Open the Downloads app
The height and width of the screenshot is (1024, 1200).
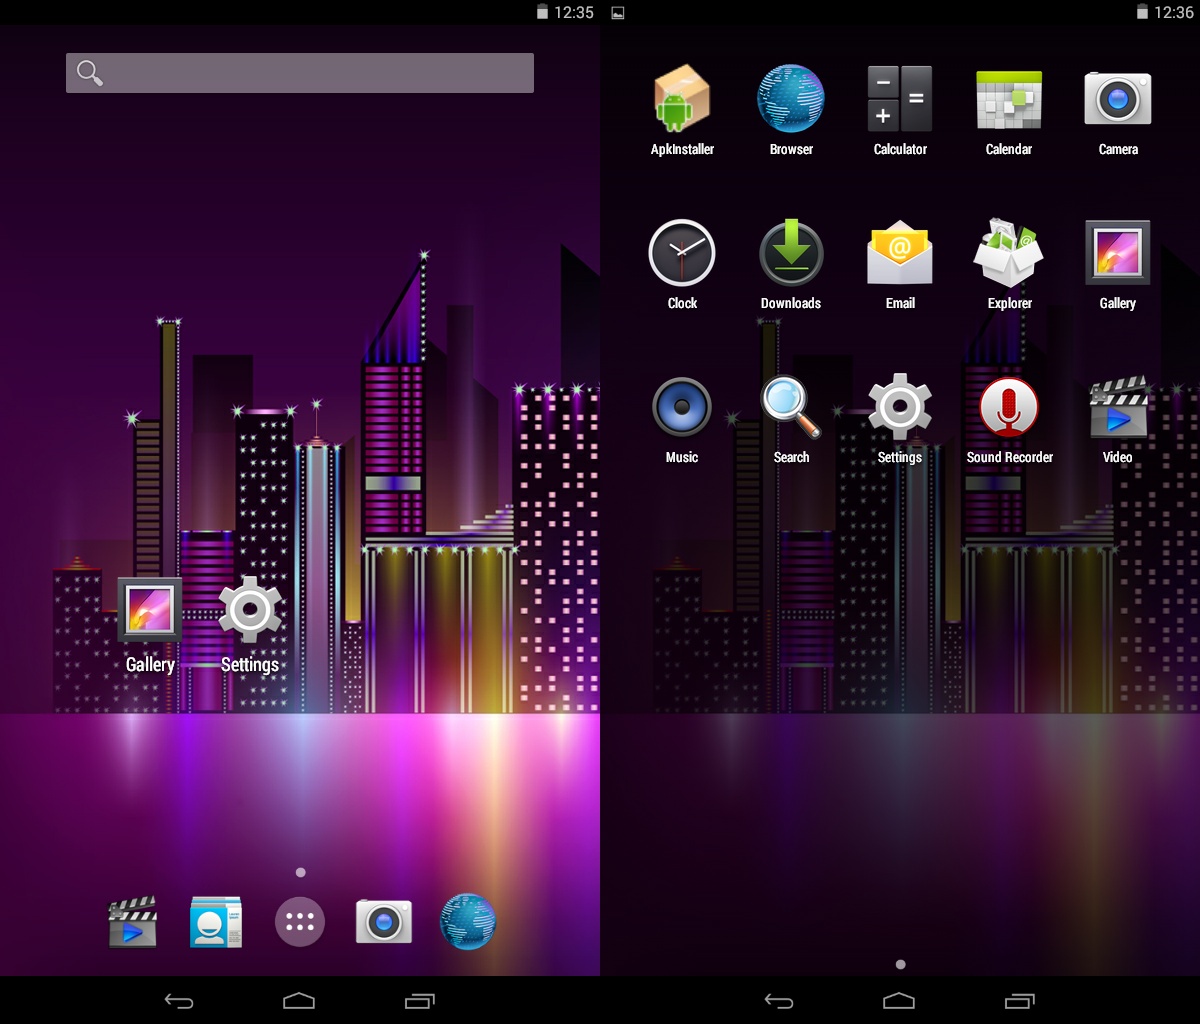click(791, 263)
